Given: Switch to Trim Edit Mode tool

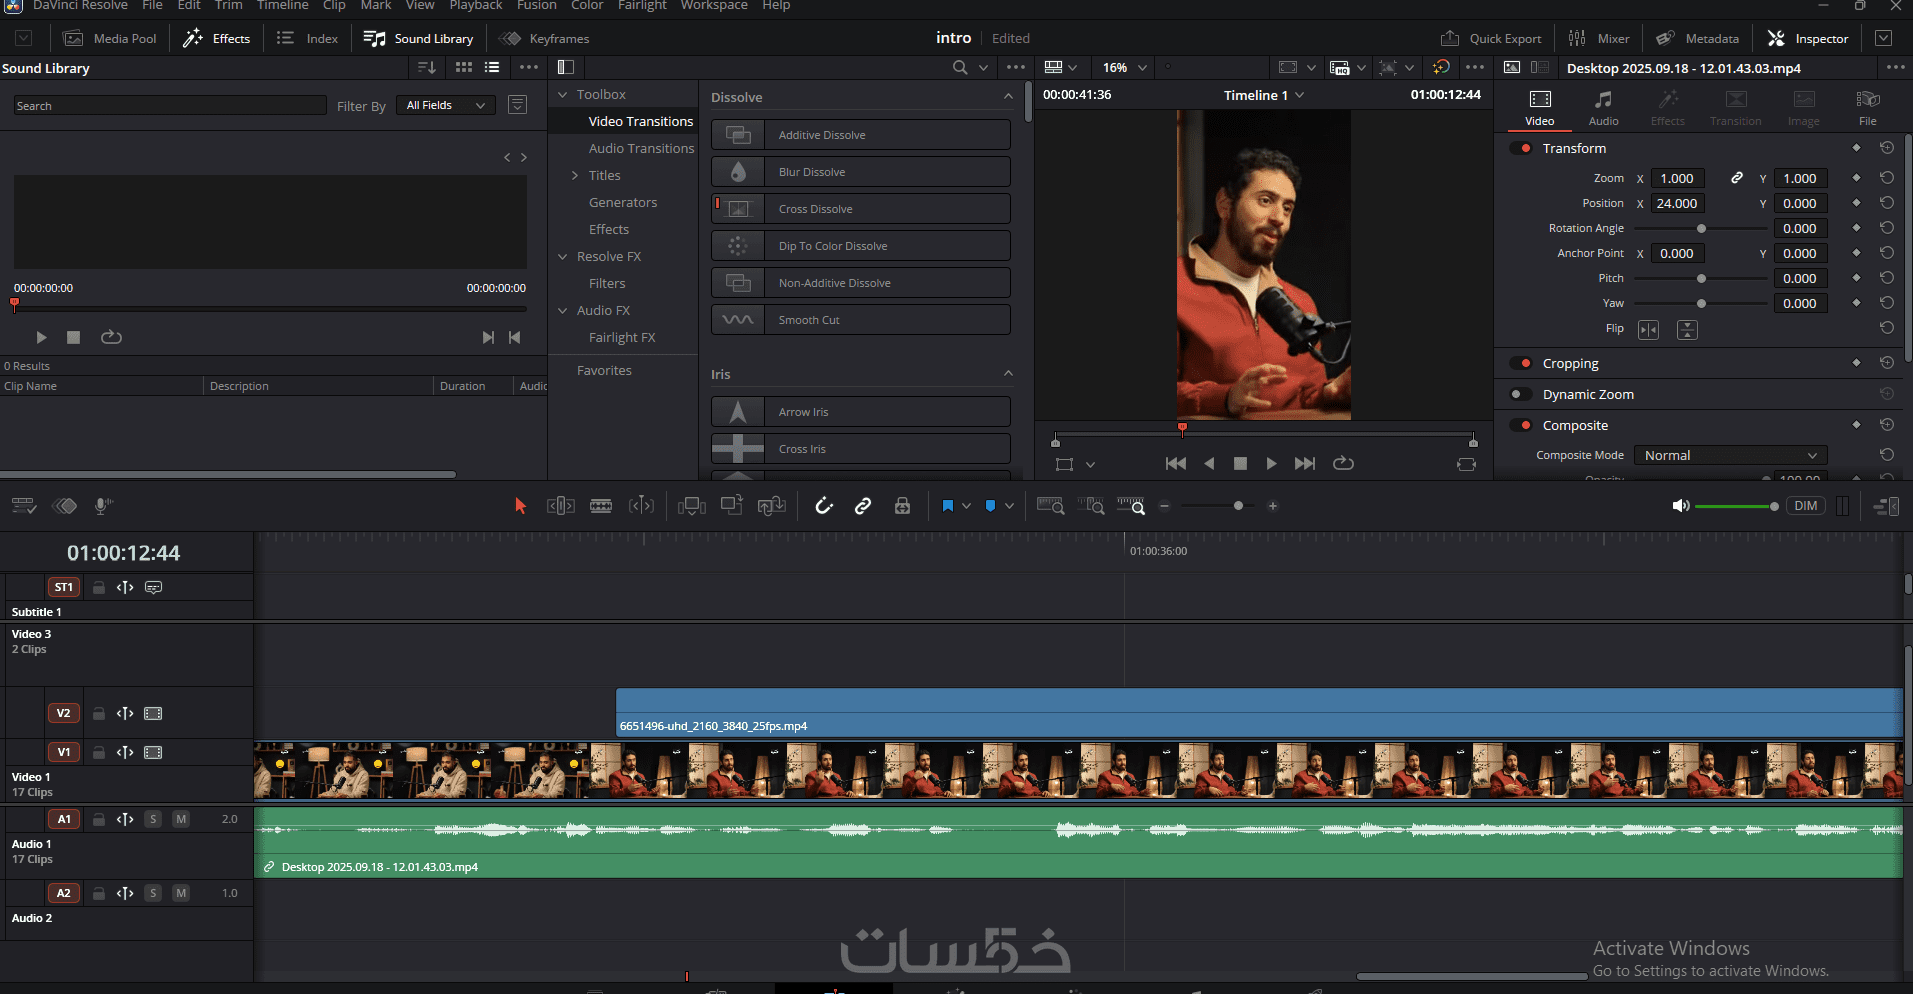Looking at the screenshot, I should pos(561,506).
